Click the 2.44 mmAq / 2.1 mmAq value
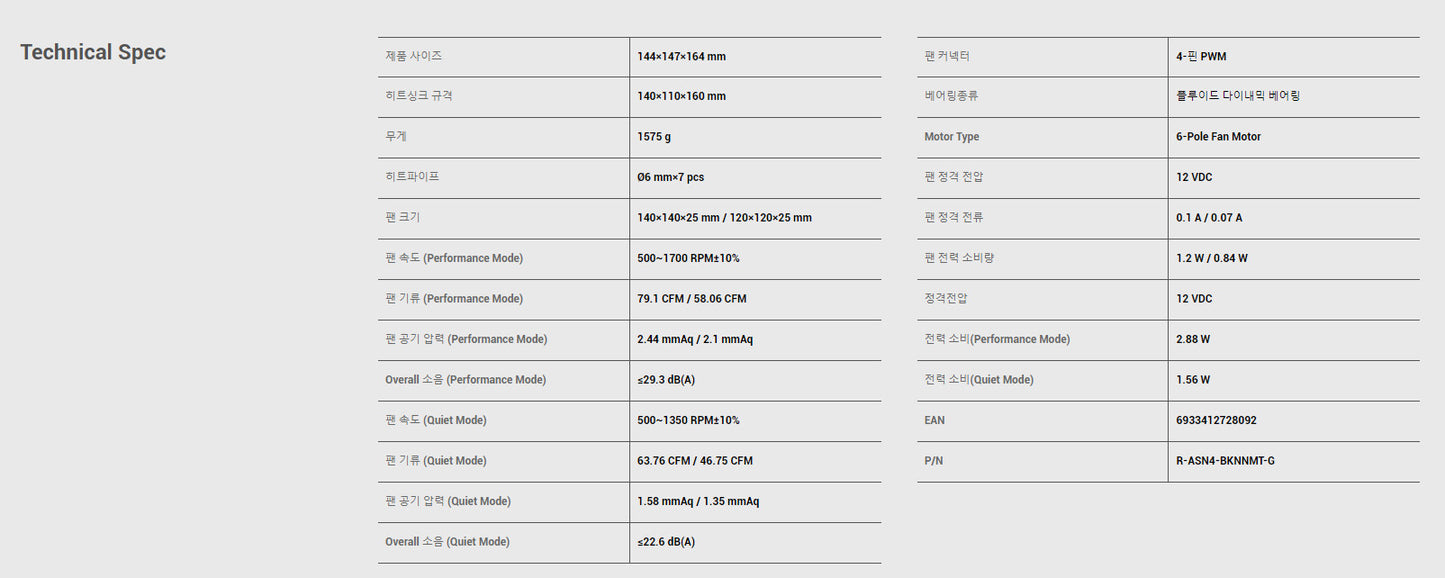Screen dimensions: 1445x578 coord(694,340)
